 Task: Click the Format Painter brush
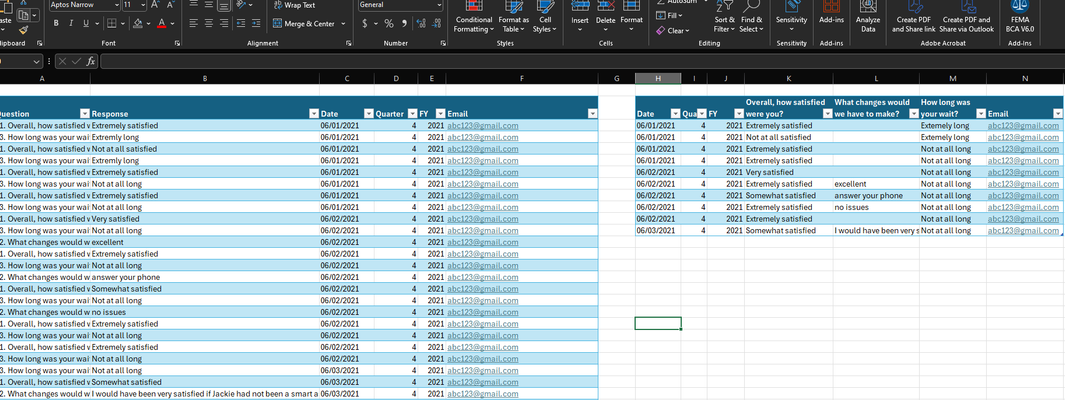pos(24,30)
